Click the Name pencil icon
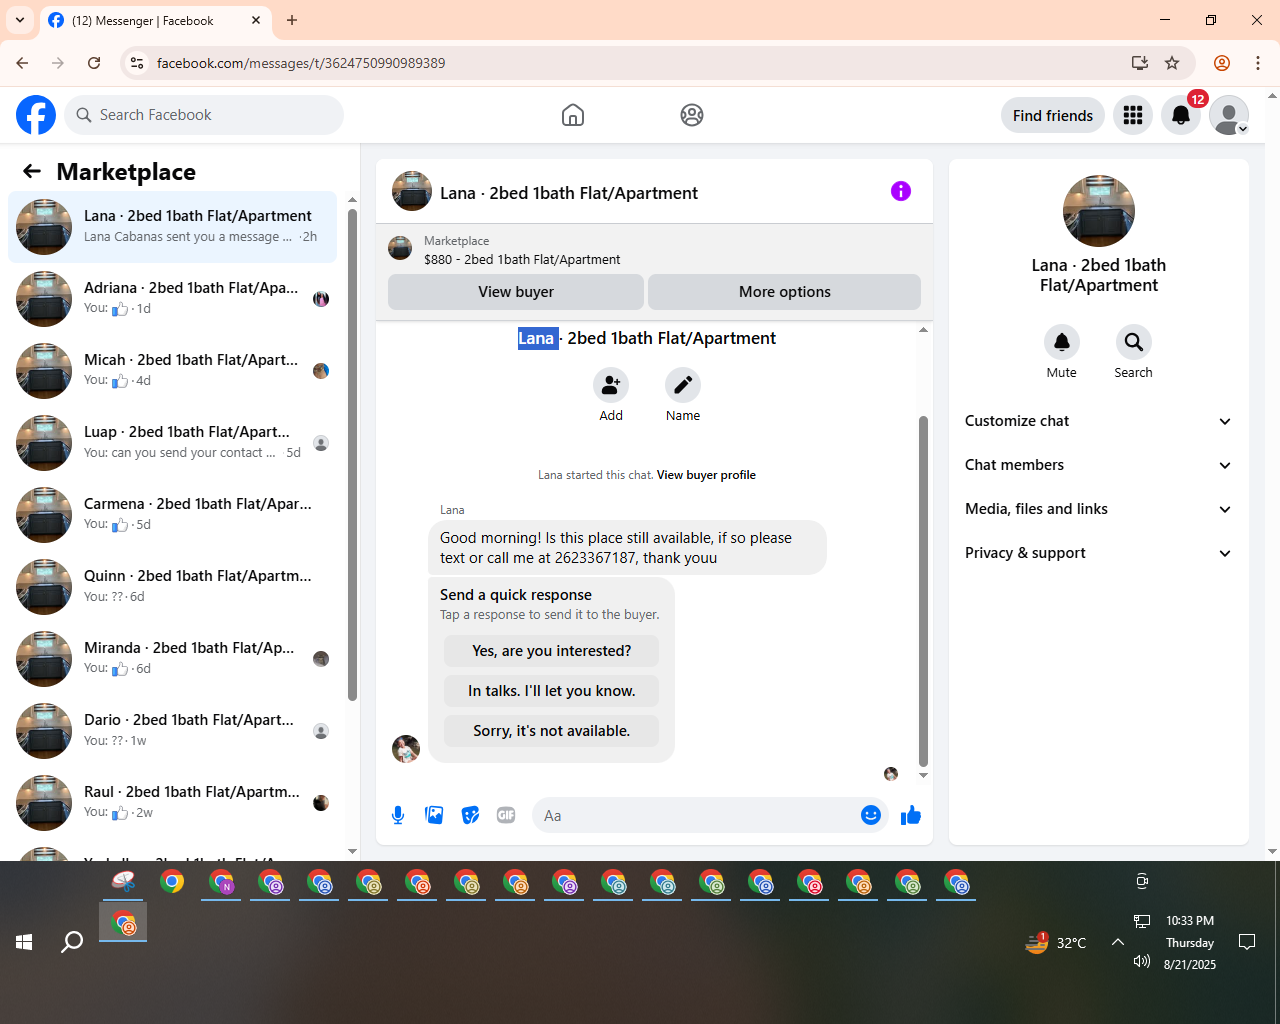Viewport: 1280px width, 1024px height. coord(683,385)
